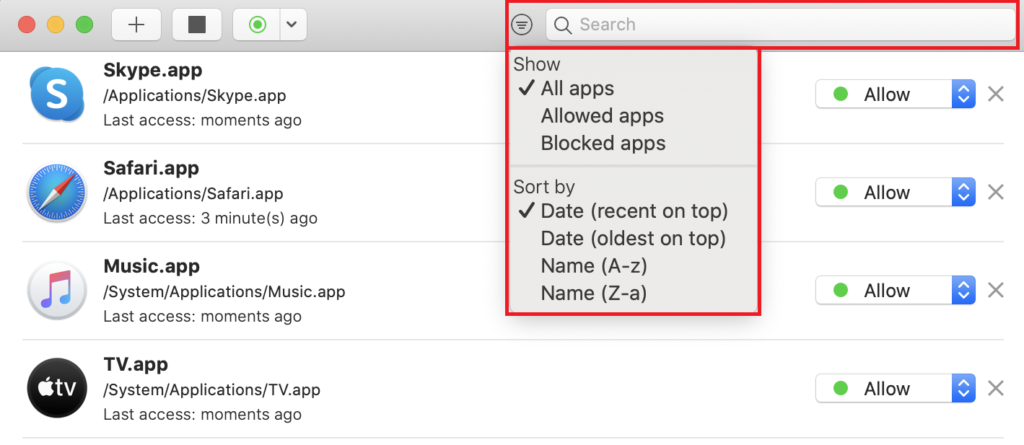Open the filter options icon beside Search
The image size is (1024, 445).
tap(522, 25)
